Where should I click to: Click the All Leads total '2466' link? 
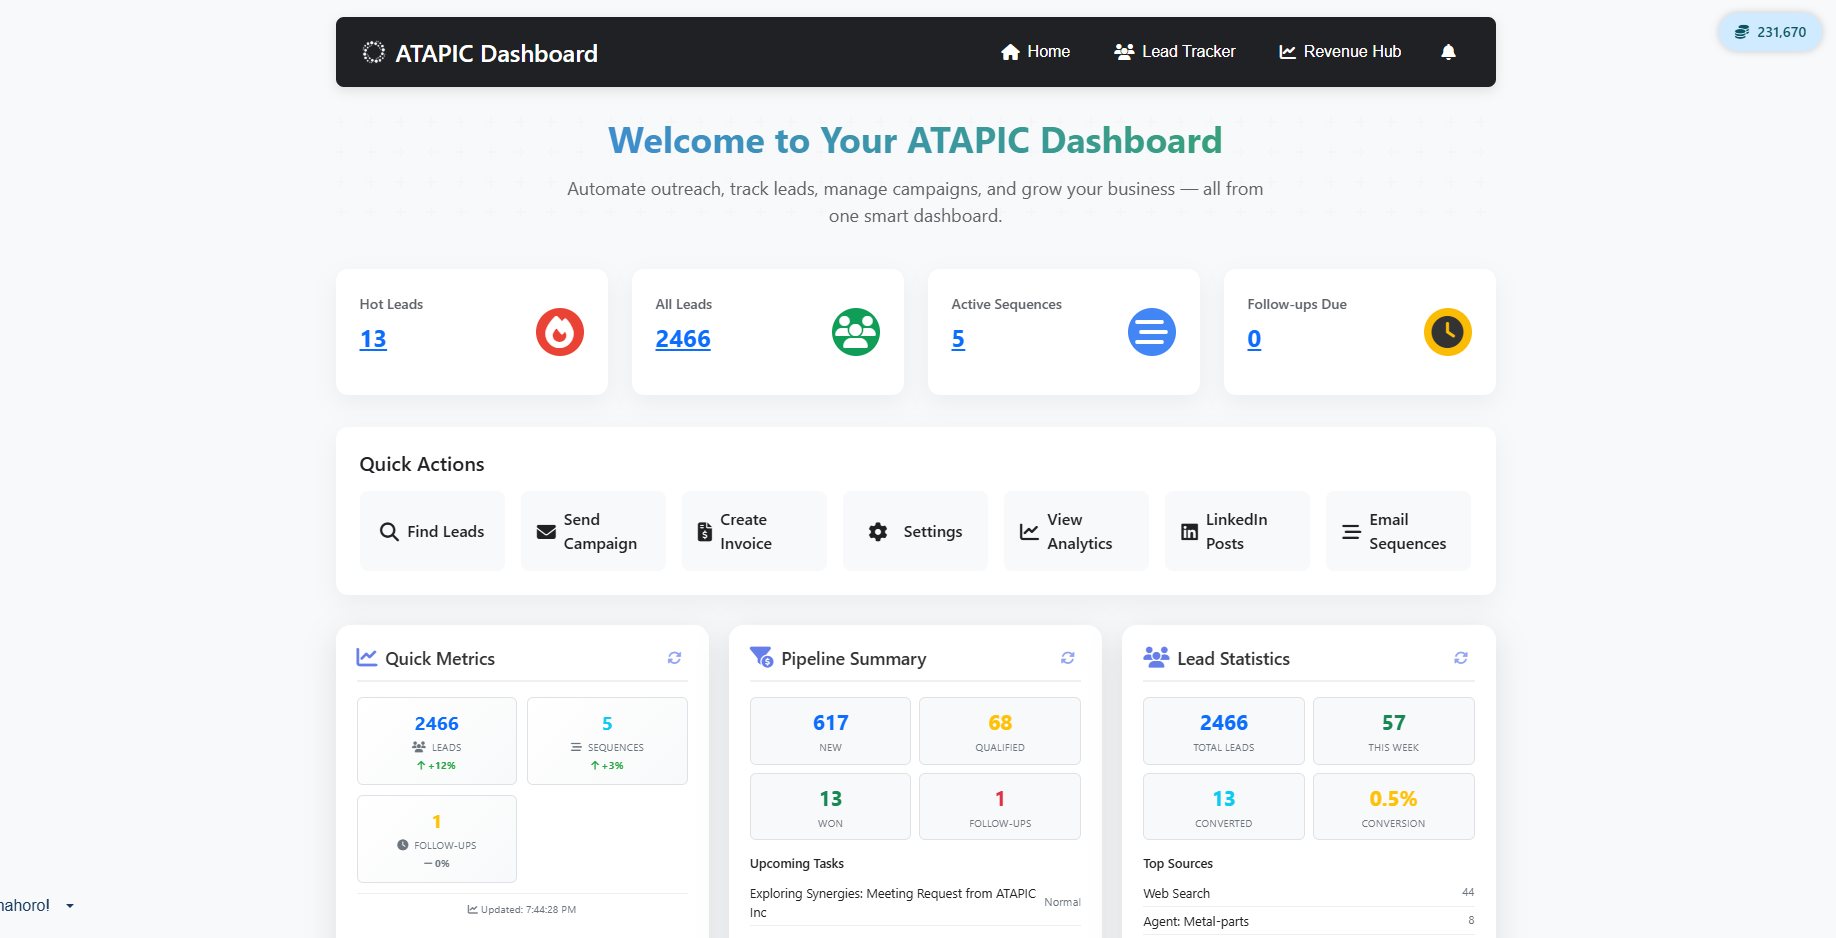[x=683, y=339]
